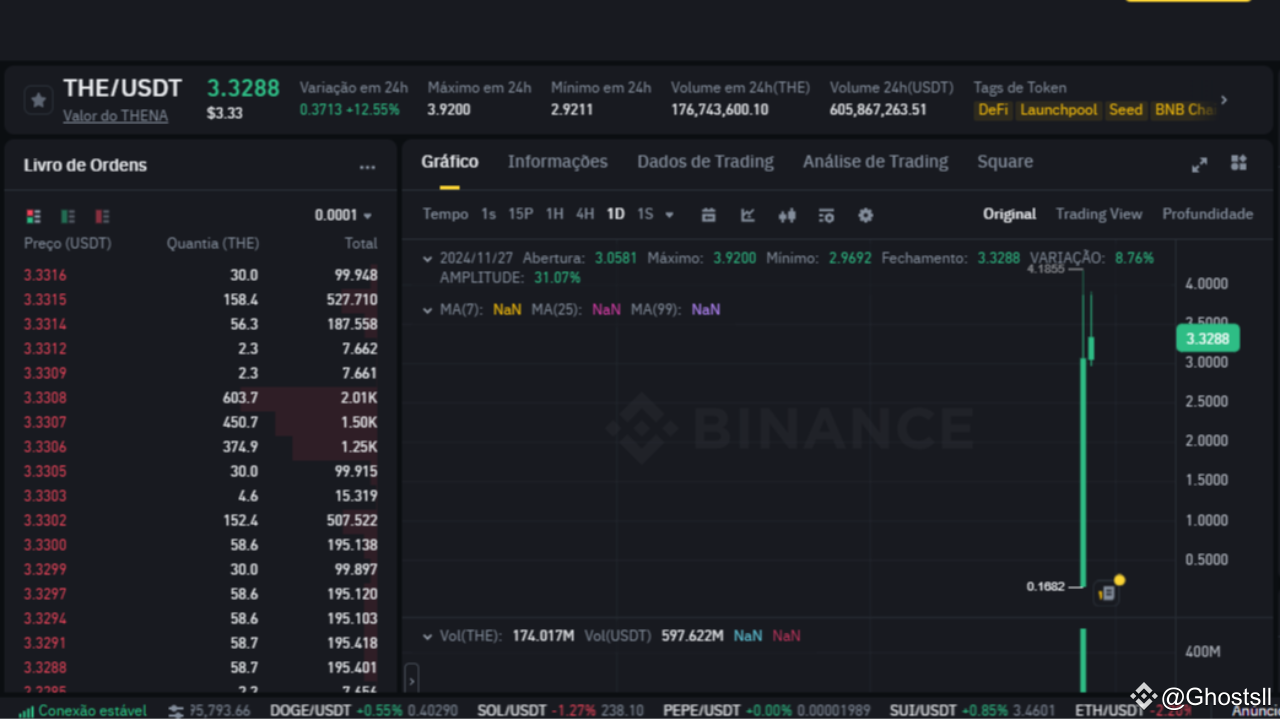Screen dimensions: 1280x720
Task: Click the calendar icon in chart toolbar
Action: coord(708,215)
